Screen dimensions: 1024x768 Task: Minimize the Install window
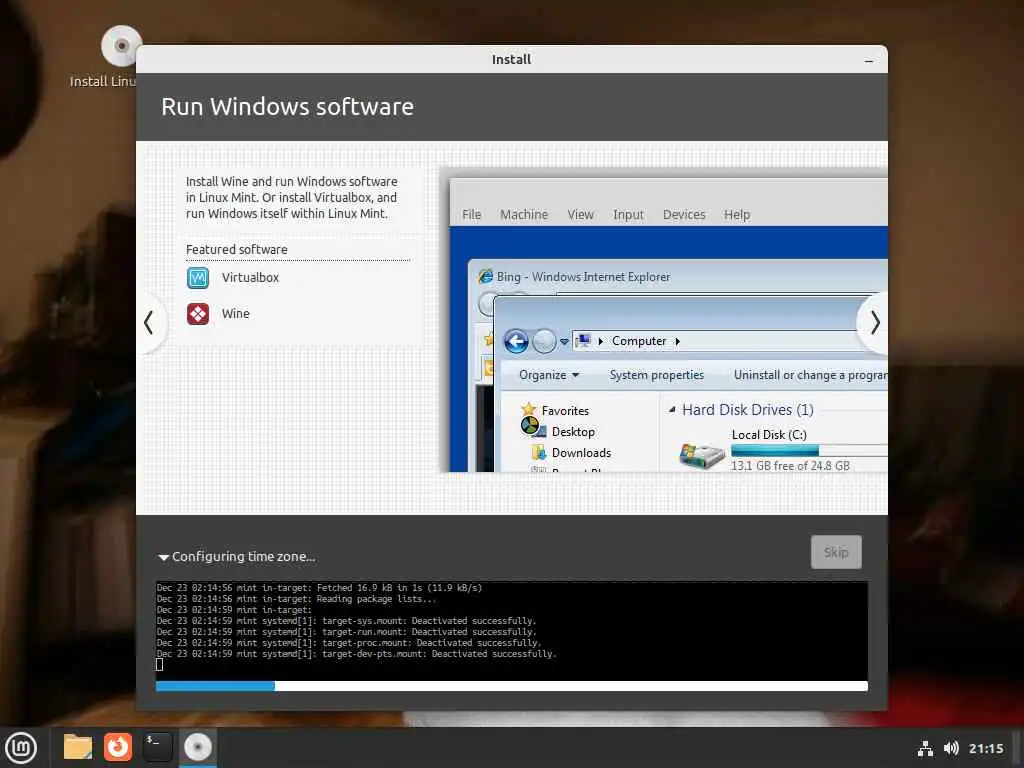(x=869, y=61)
